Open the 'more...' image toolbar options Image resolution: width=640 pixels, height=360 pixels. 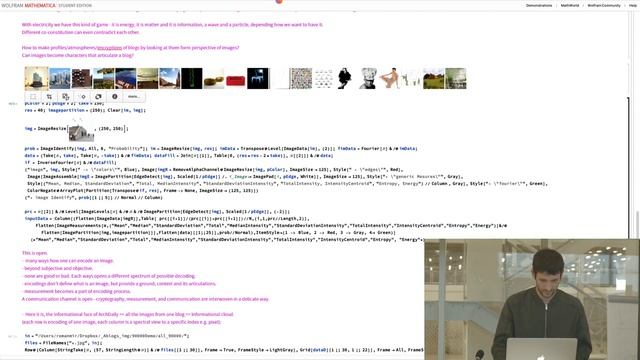point(133,97)
